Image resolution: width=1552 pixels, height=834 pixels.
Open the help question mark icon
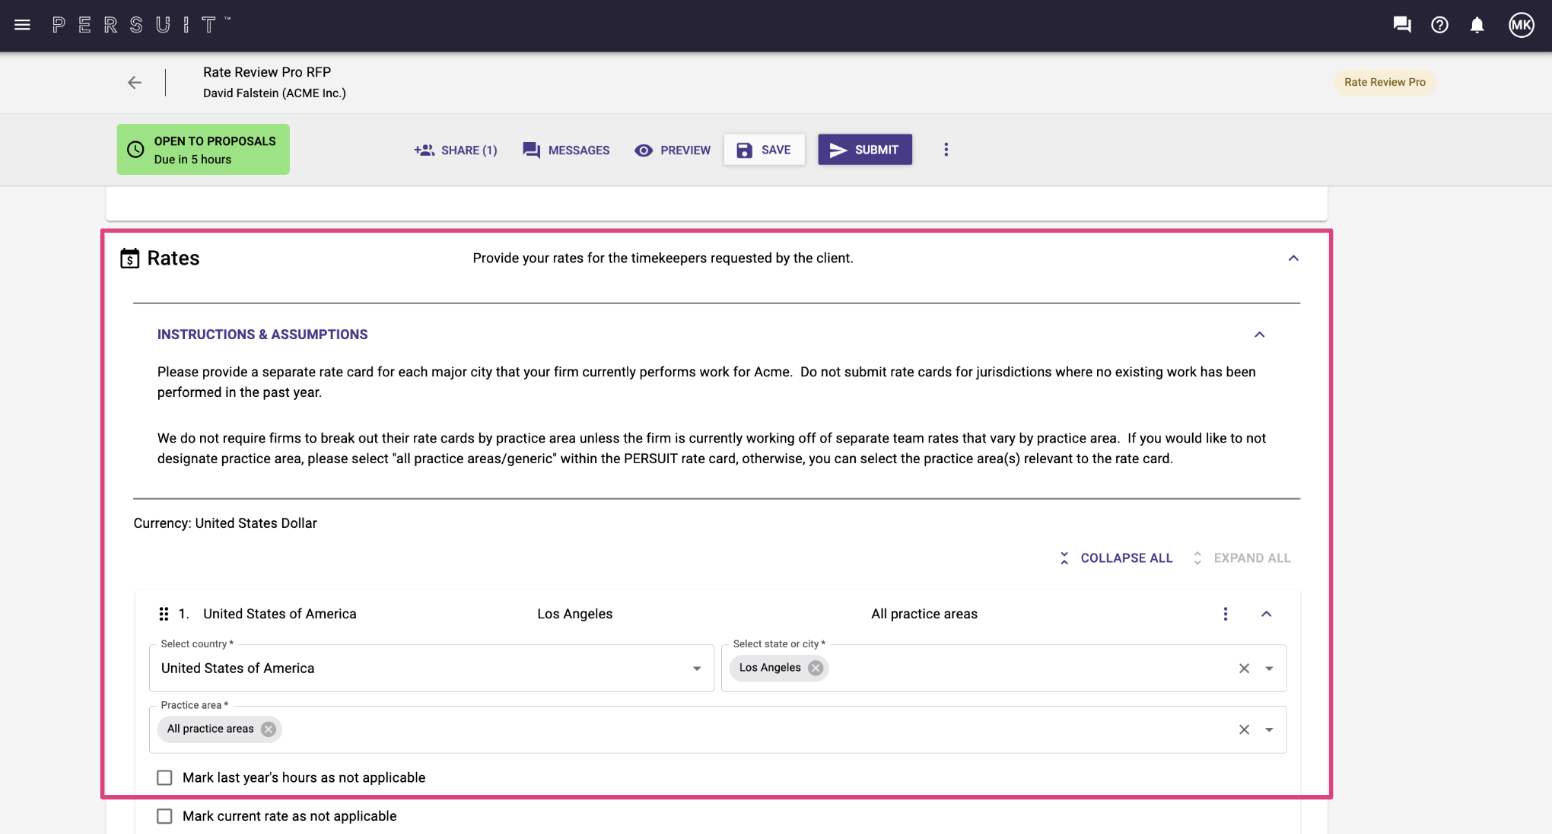[x=1440, y=25]
